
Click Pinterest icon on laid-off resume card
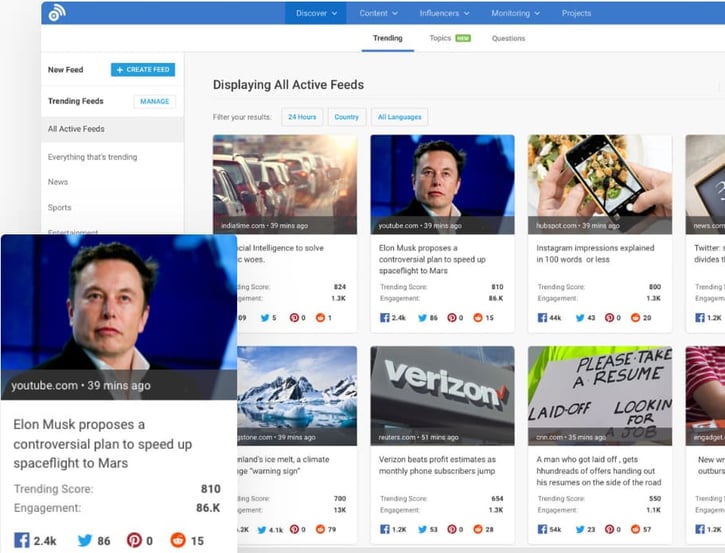coord(609,529)
